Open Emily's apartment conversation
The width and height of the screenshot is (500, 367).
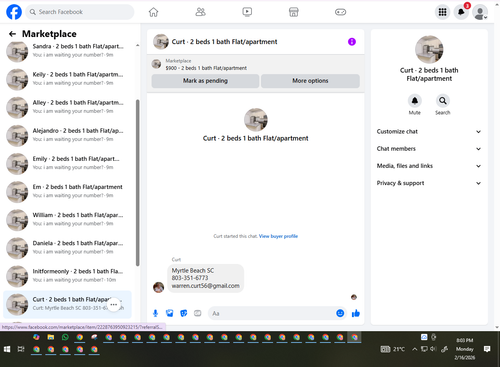pos(68,163)
